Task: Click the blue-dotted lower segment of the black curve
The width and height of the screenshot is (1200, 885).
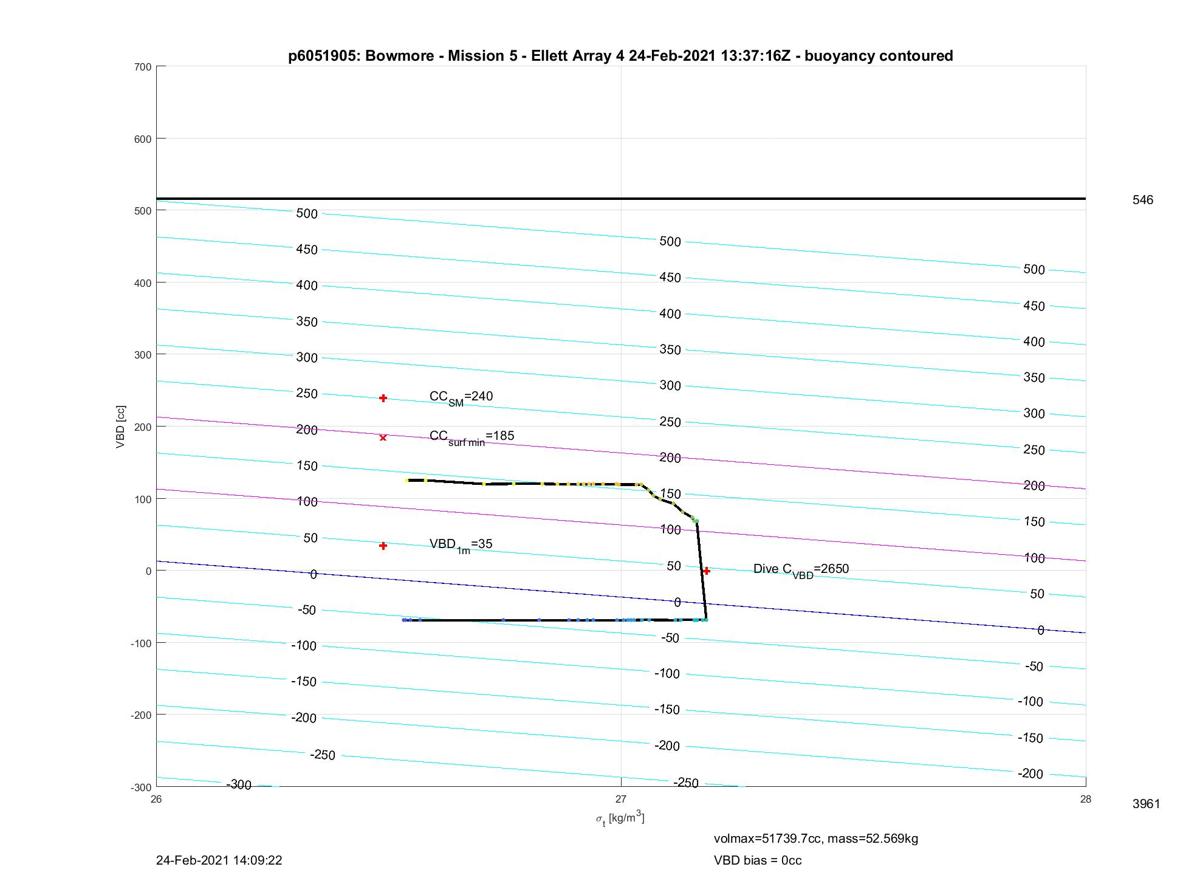Action: pos(555,620)
